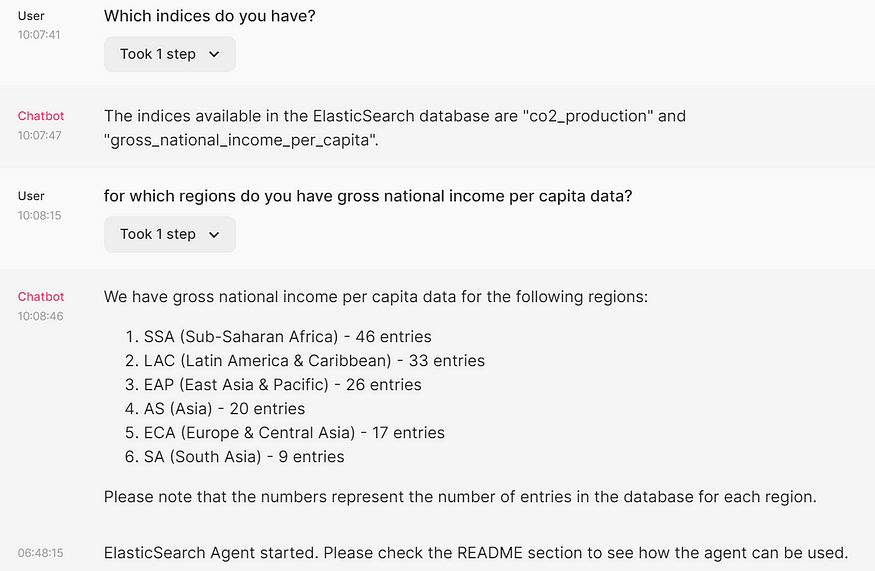Click the chevron under the gross national income question
This screenshot has width=875, height=571.
(214, 234)
